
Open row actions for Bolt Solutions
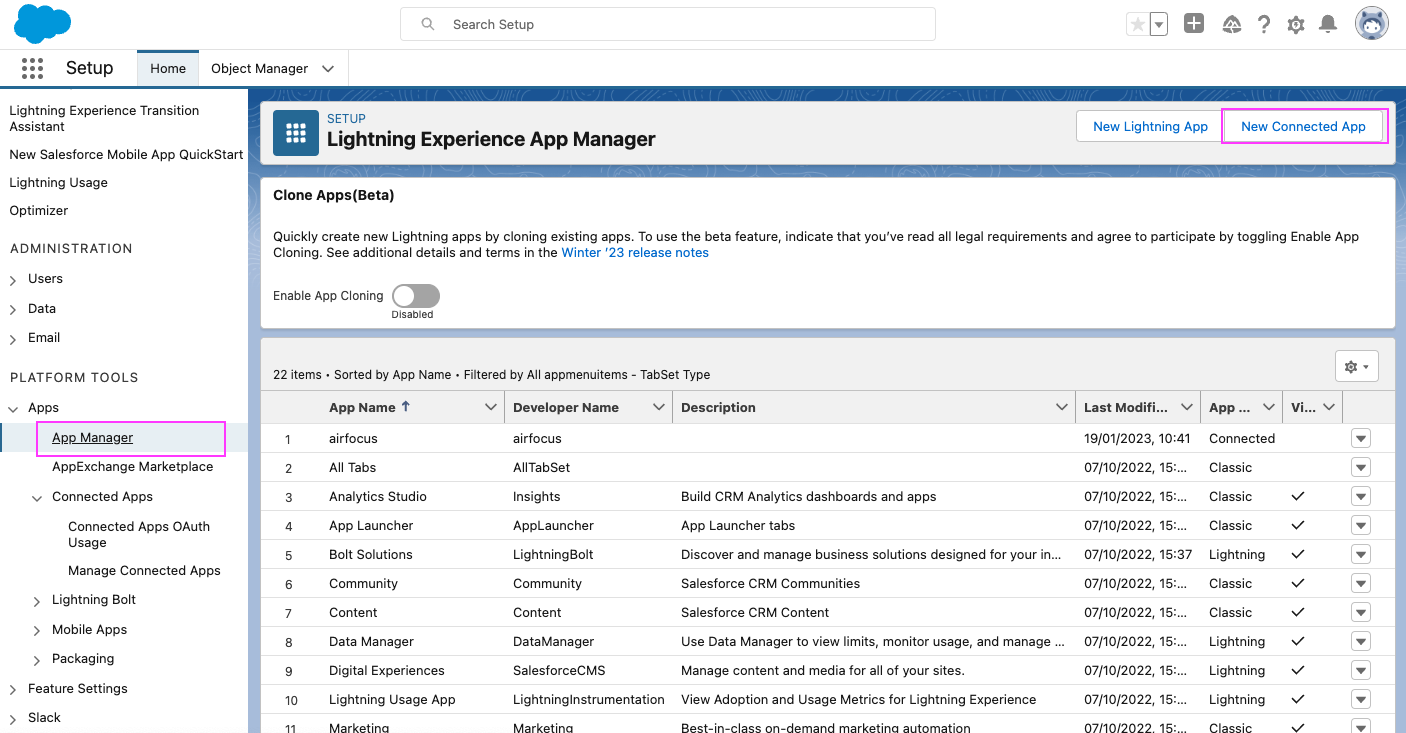click(x=1360, y=554)
